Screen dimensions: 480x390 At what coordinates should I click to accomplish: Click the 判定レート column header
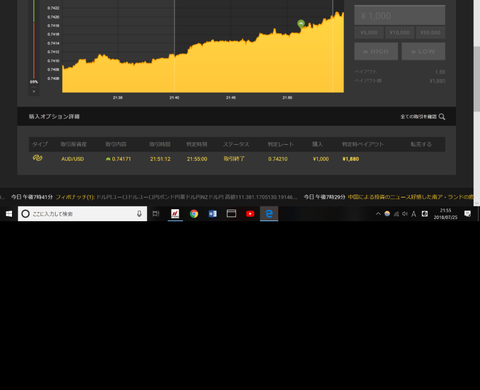281,144
